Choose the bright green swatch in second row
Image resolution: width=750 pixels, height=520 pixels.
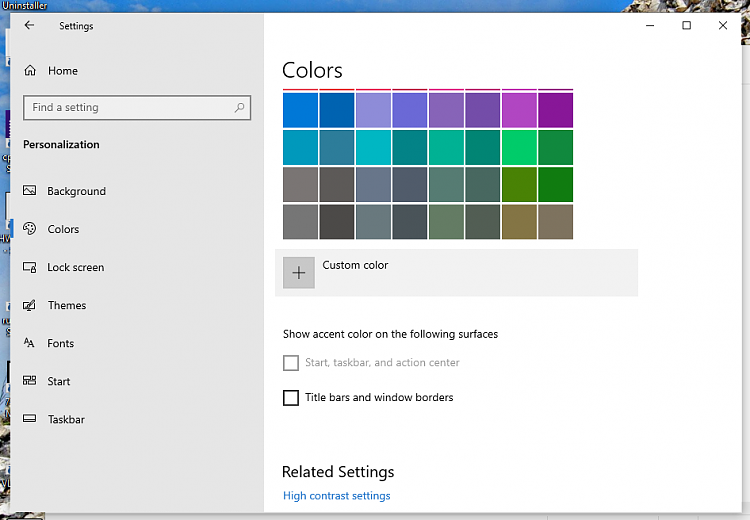coord(519,148)
